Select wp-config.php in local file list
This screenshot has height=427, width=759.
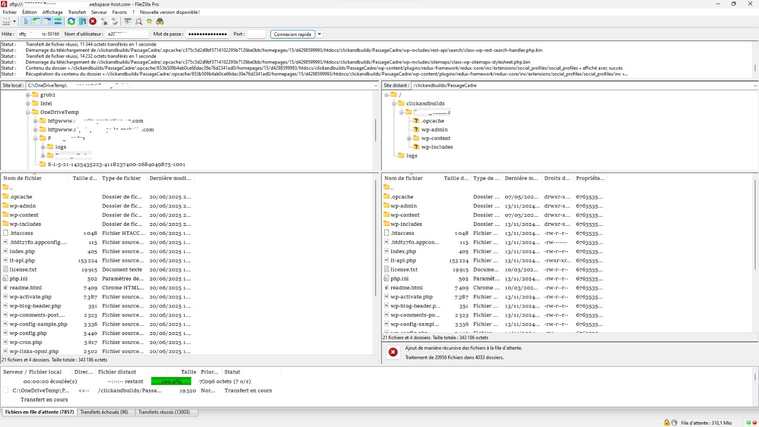[x=28, y=333]
